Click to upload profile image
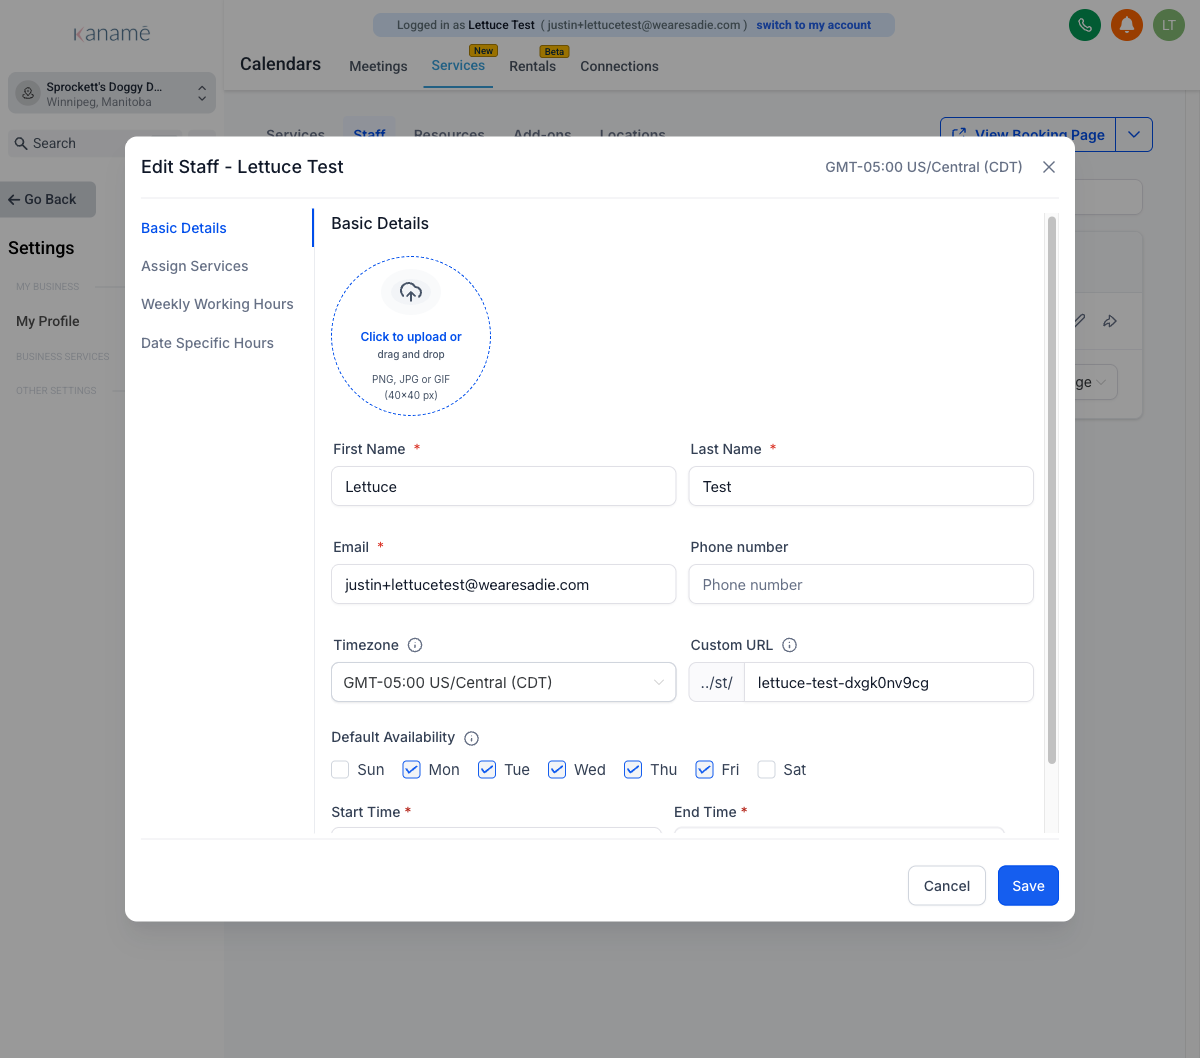1200x1058 pixels. 411,336
